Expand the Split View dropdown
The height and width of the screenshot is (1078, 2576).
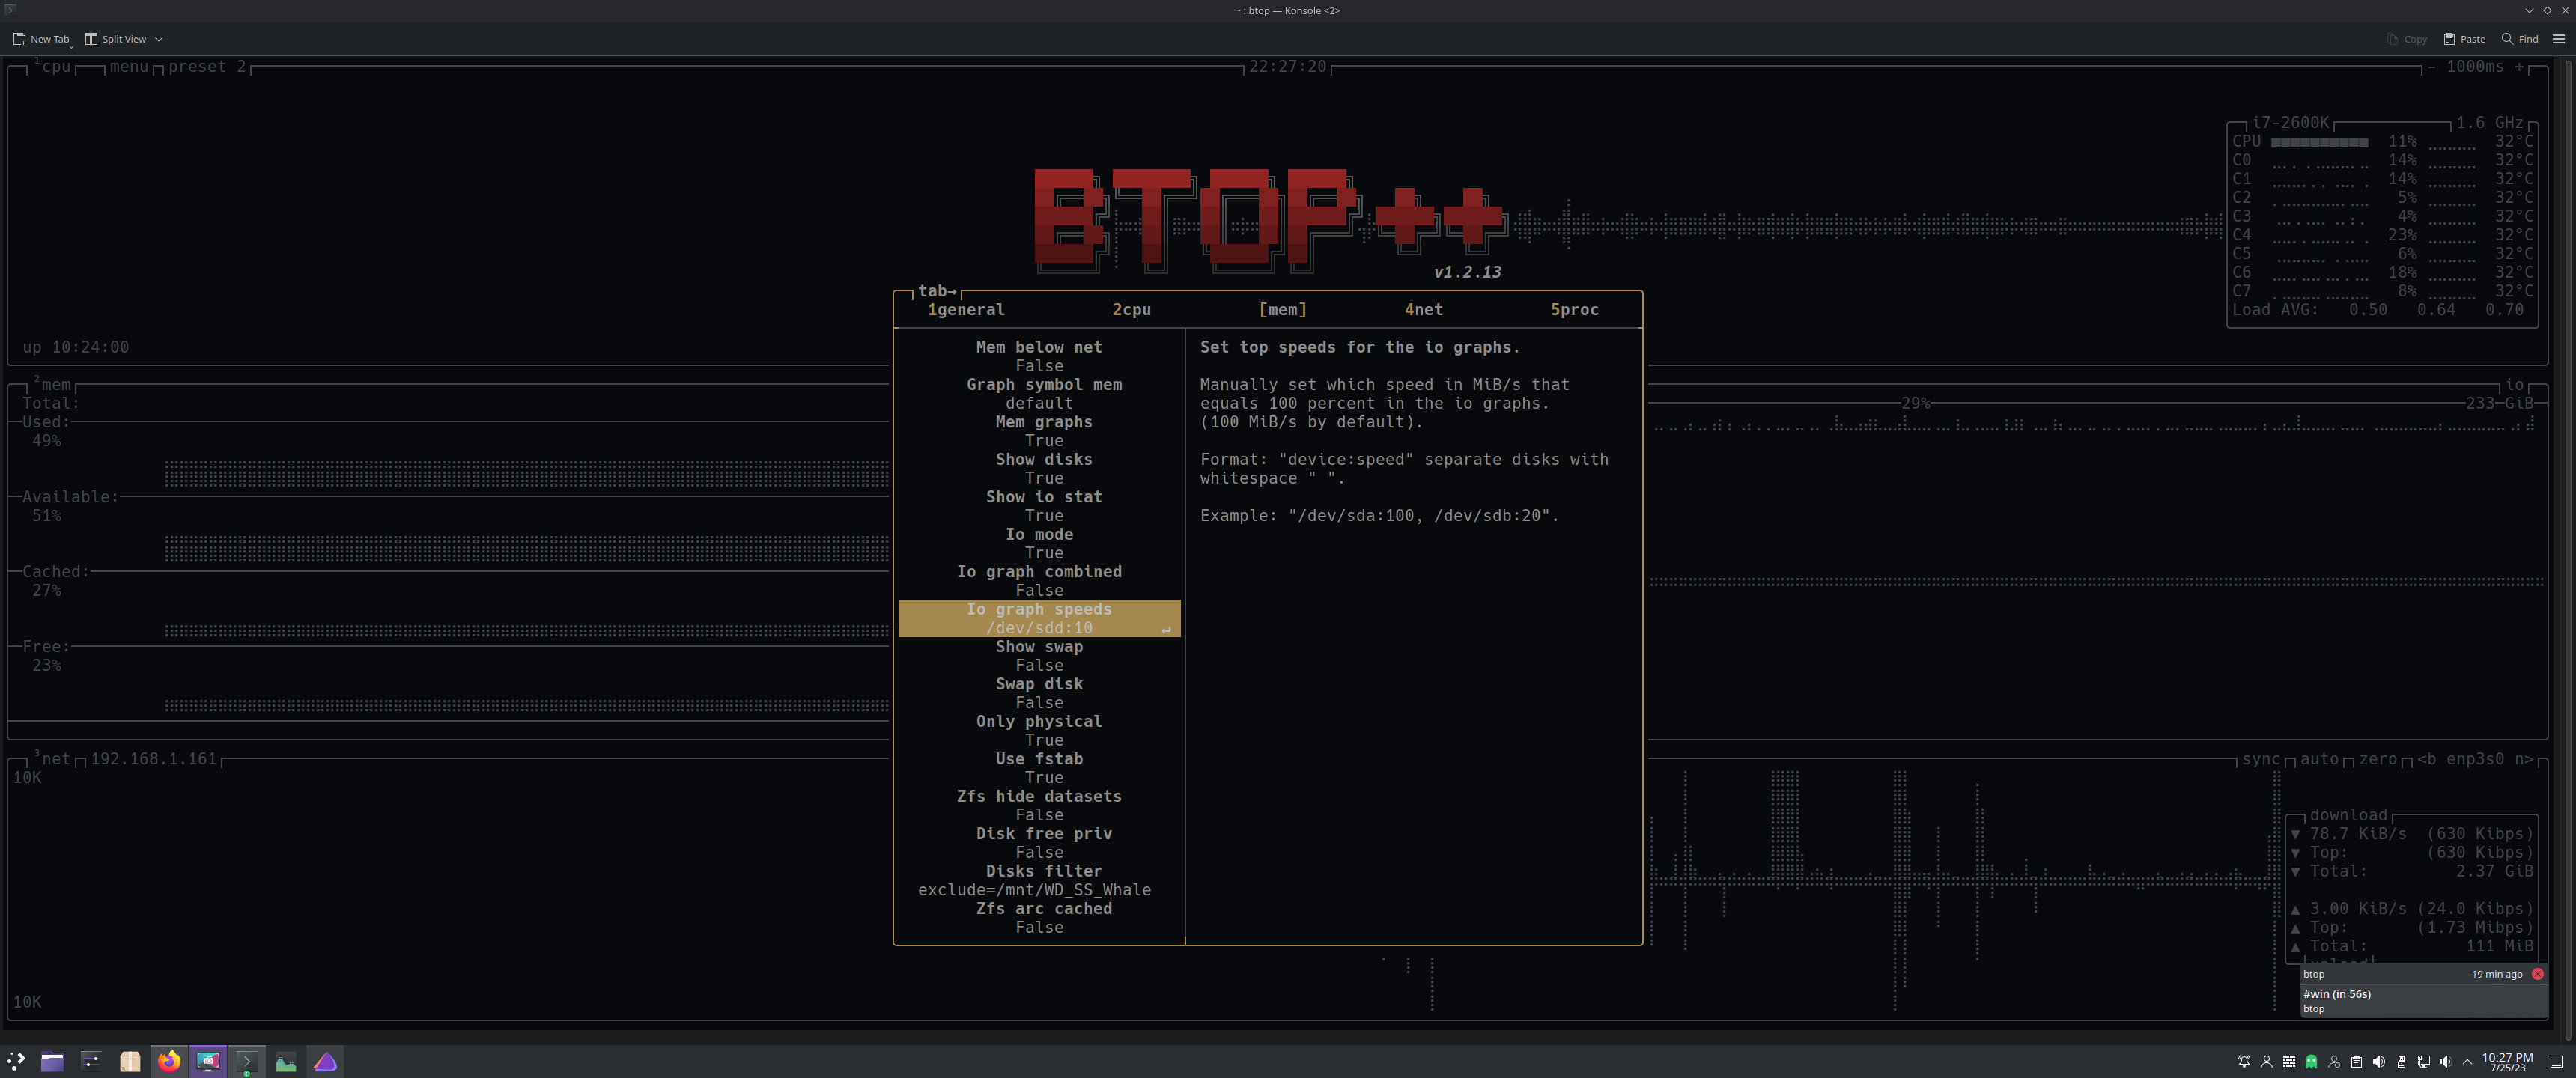click(x=157, y=39)
